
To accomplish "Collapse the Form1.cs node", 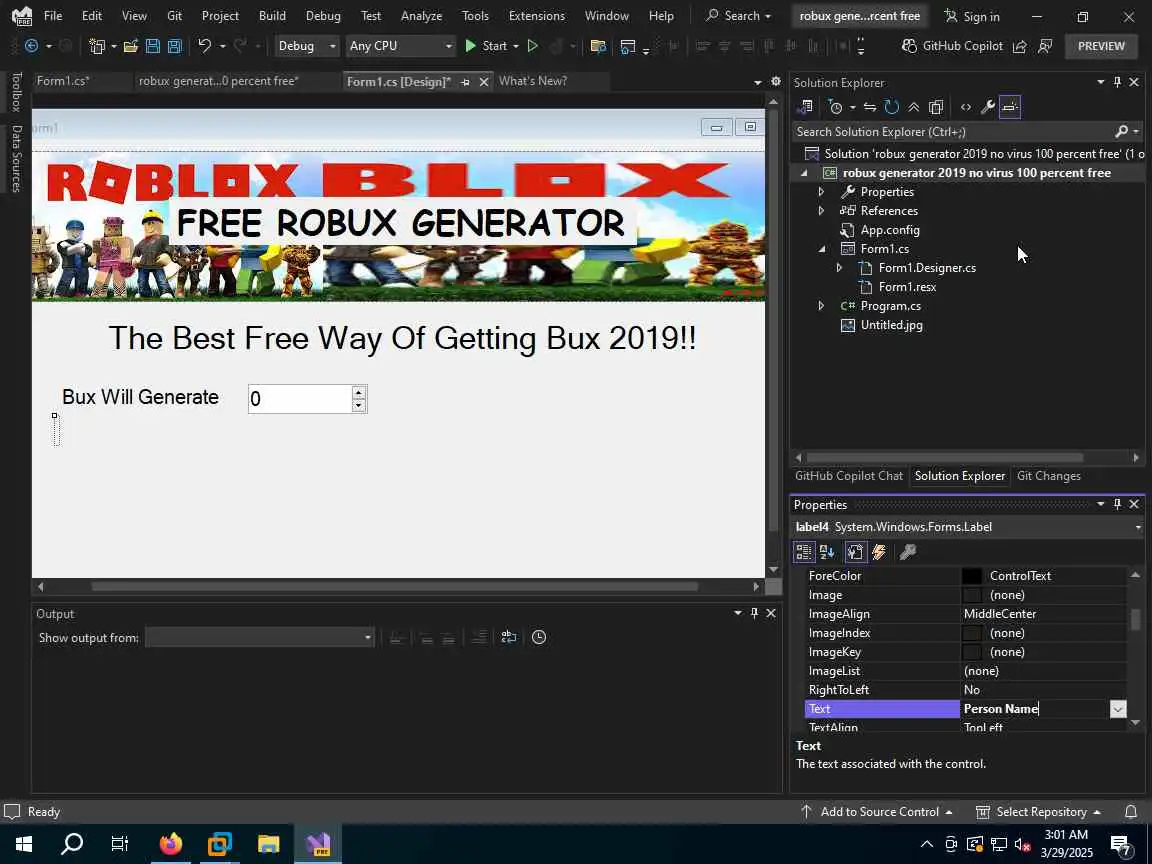I will pyautogui.click(x=821, y=249).
